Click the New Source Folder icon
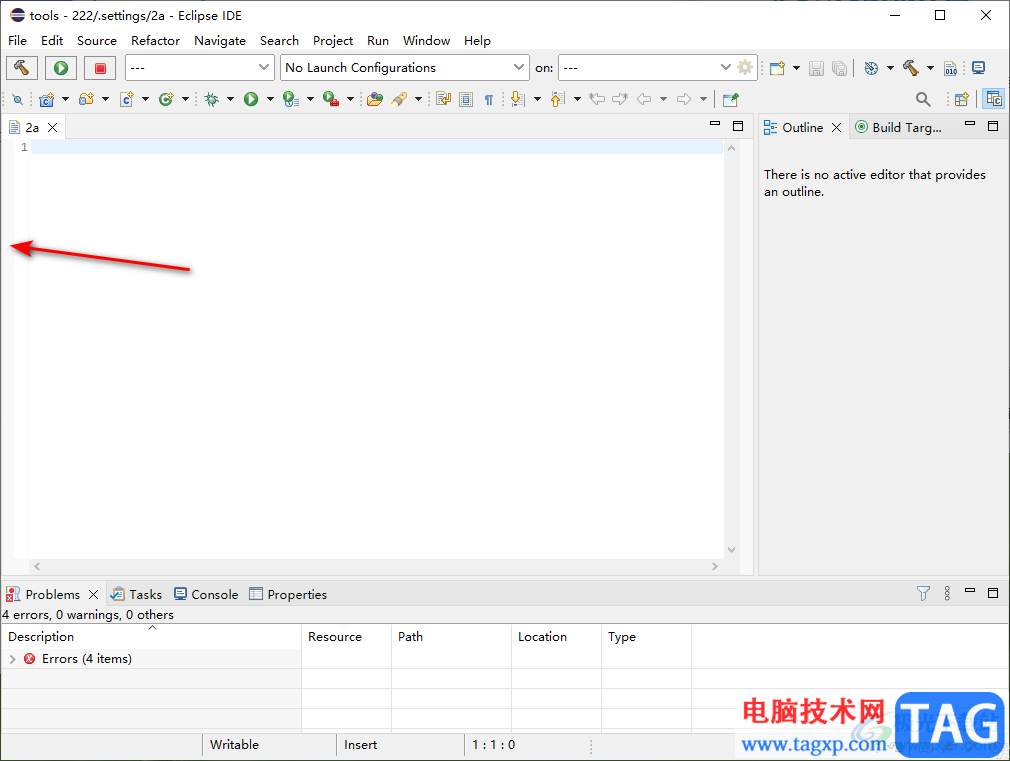Viewport: 1010px width, 761px height. click(x=86, y=99)
